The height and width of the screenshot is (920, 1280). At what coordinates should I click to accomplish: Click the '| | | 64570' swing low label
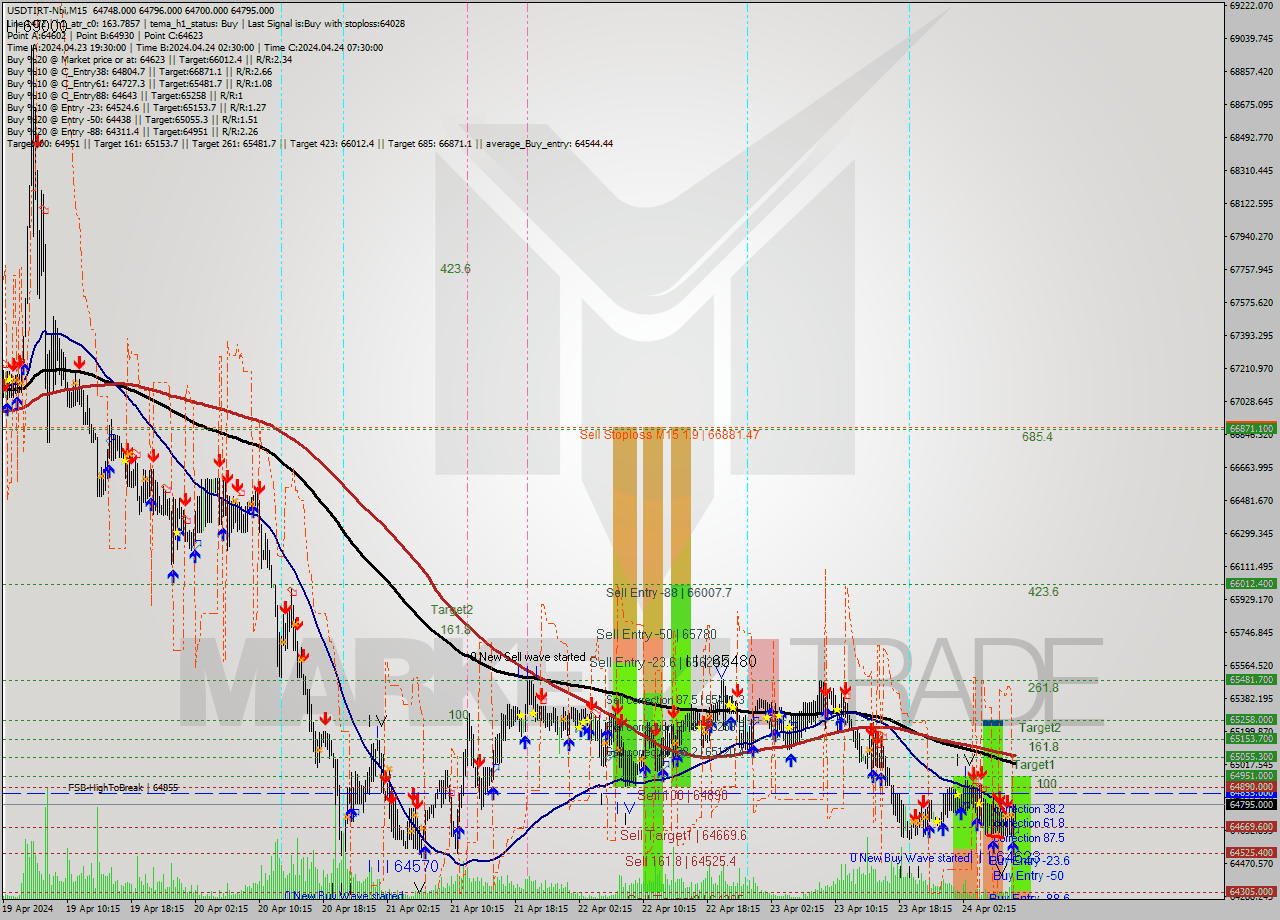tap(404, 866)
